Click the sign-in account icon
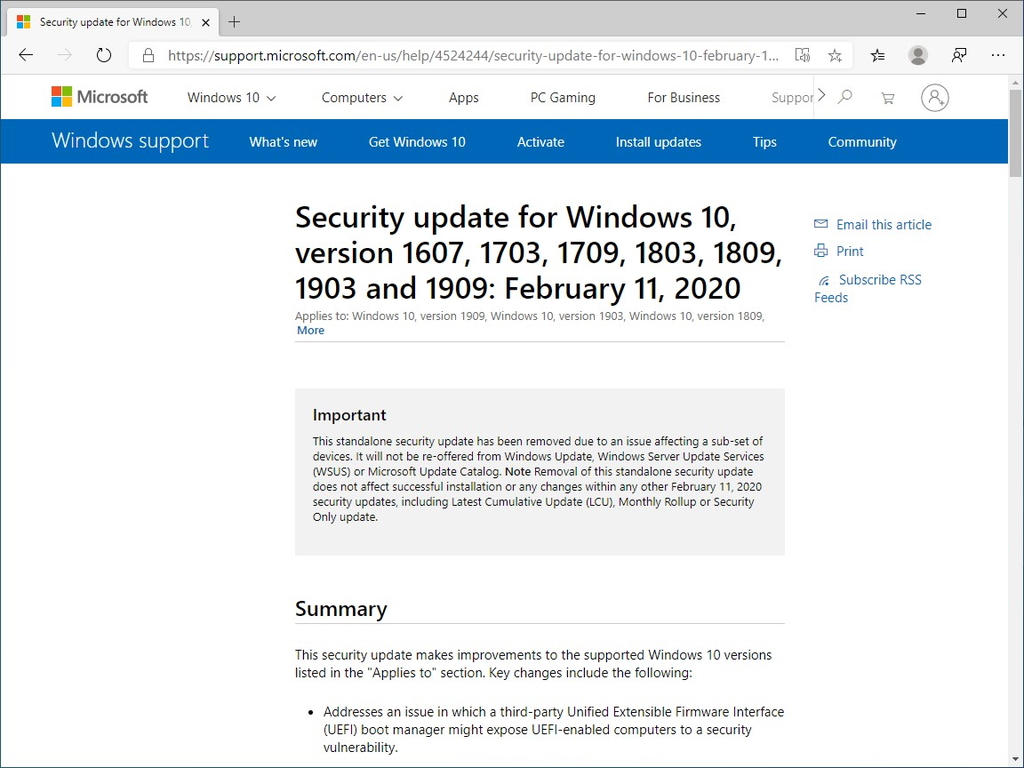The image size is (1024, 768). coord(934,97)
